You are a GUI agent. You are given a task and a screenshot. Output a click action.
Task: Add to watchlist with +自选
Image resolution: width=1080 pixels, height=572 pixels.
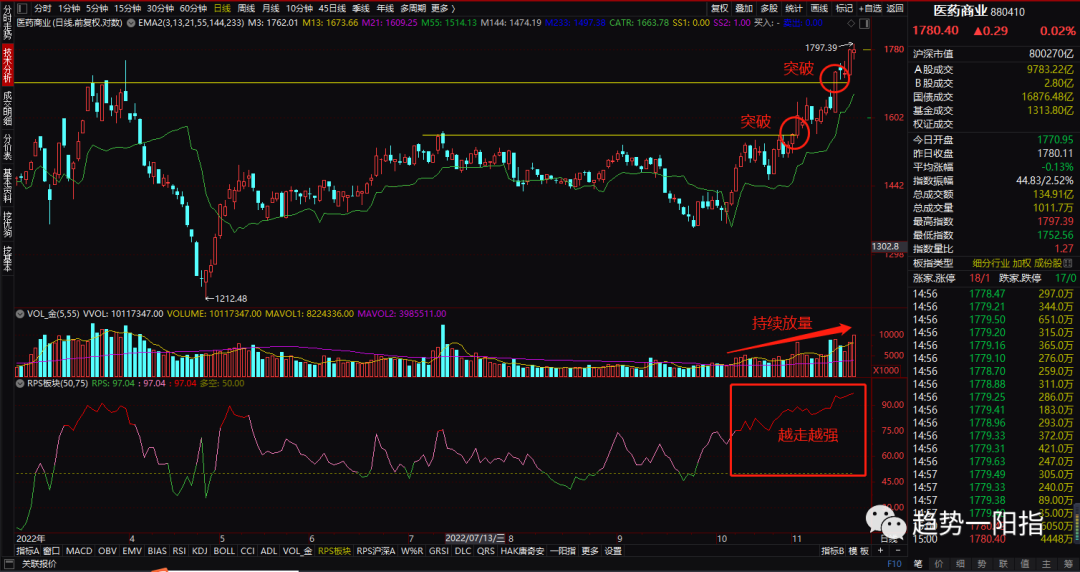pyautogui.click(x=870, y=8)
